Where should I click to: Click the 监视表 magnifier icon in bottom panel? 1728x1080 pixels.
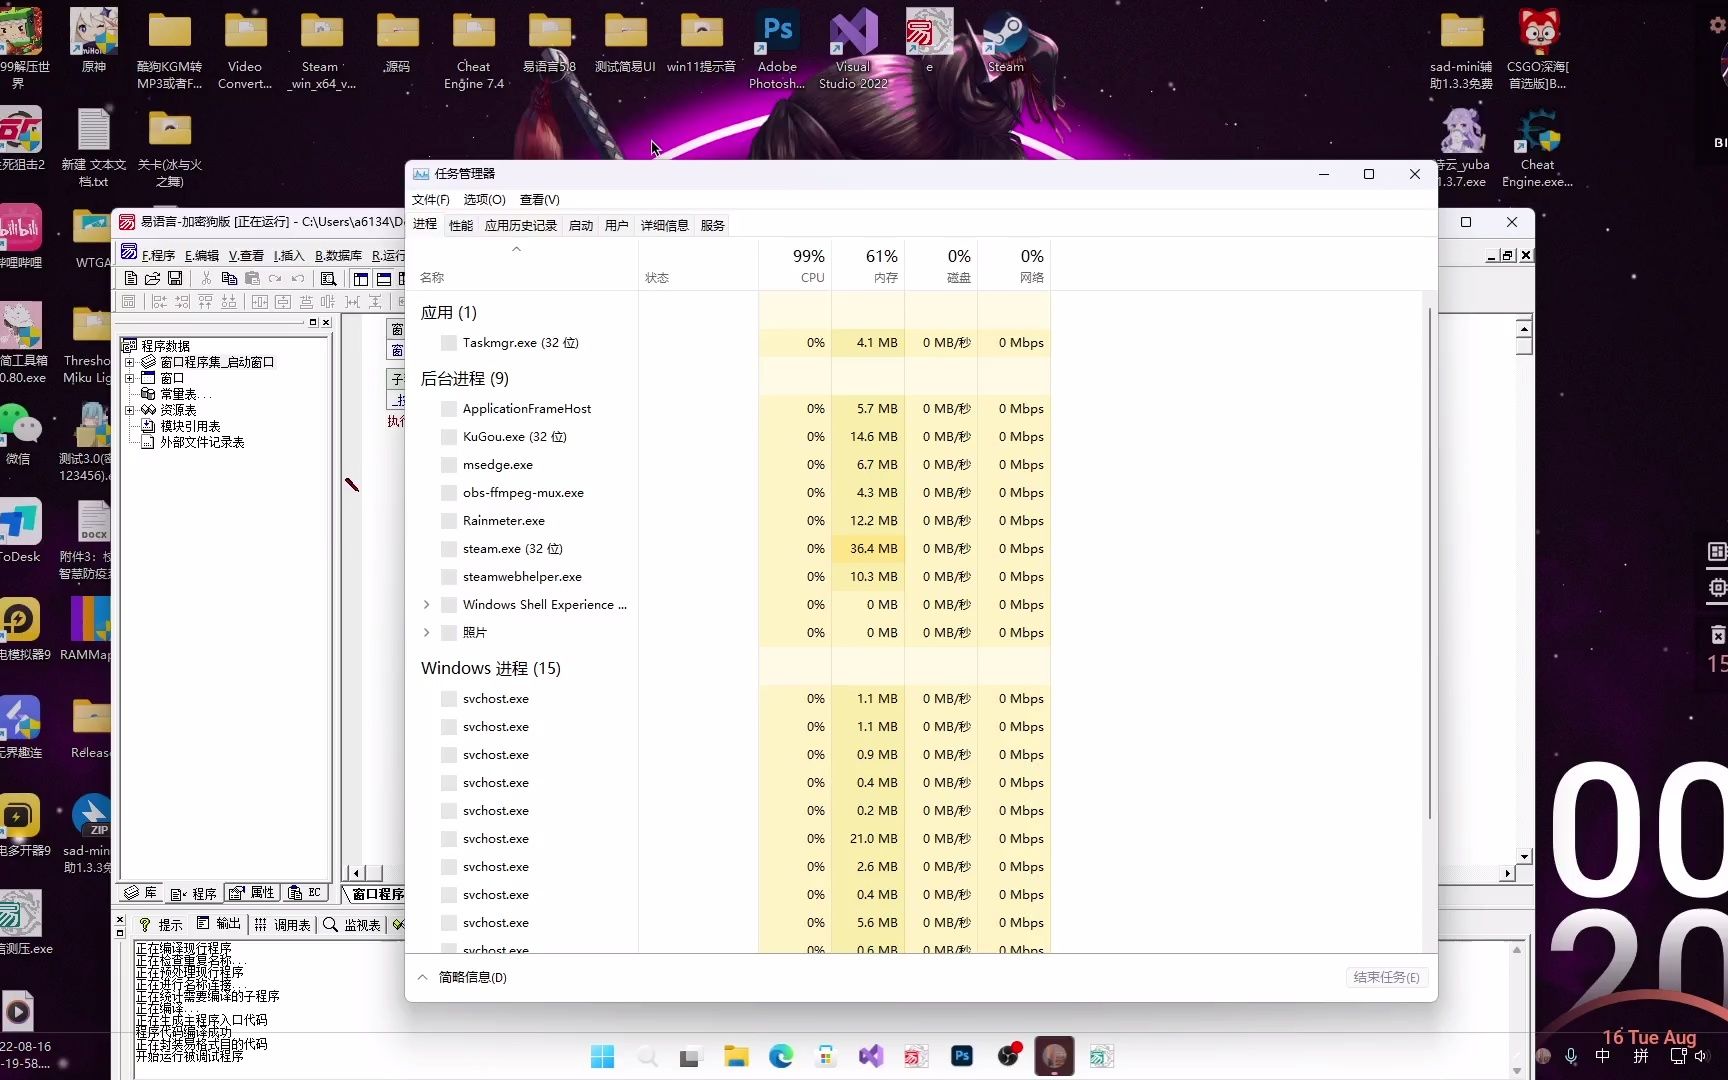[x=330, y=925]
